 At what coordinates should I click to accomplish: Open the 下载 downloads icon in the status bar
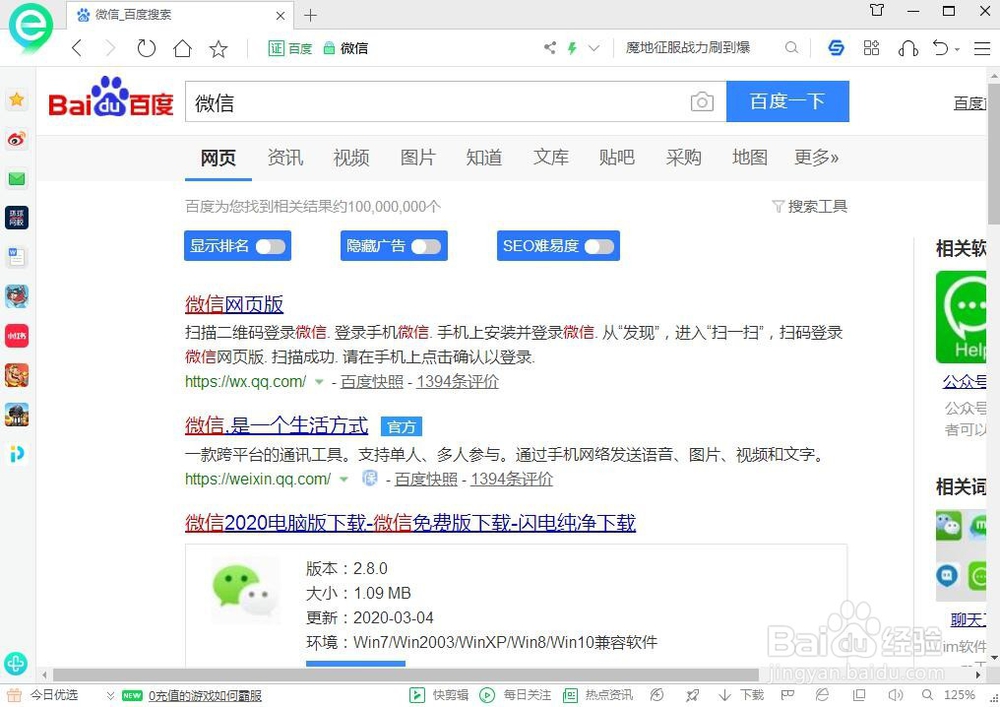coord(741,695)
